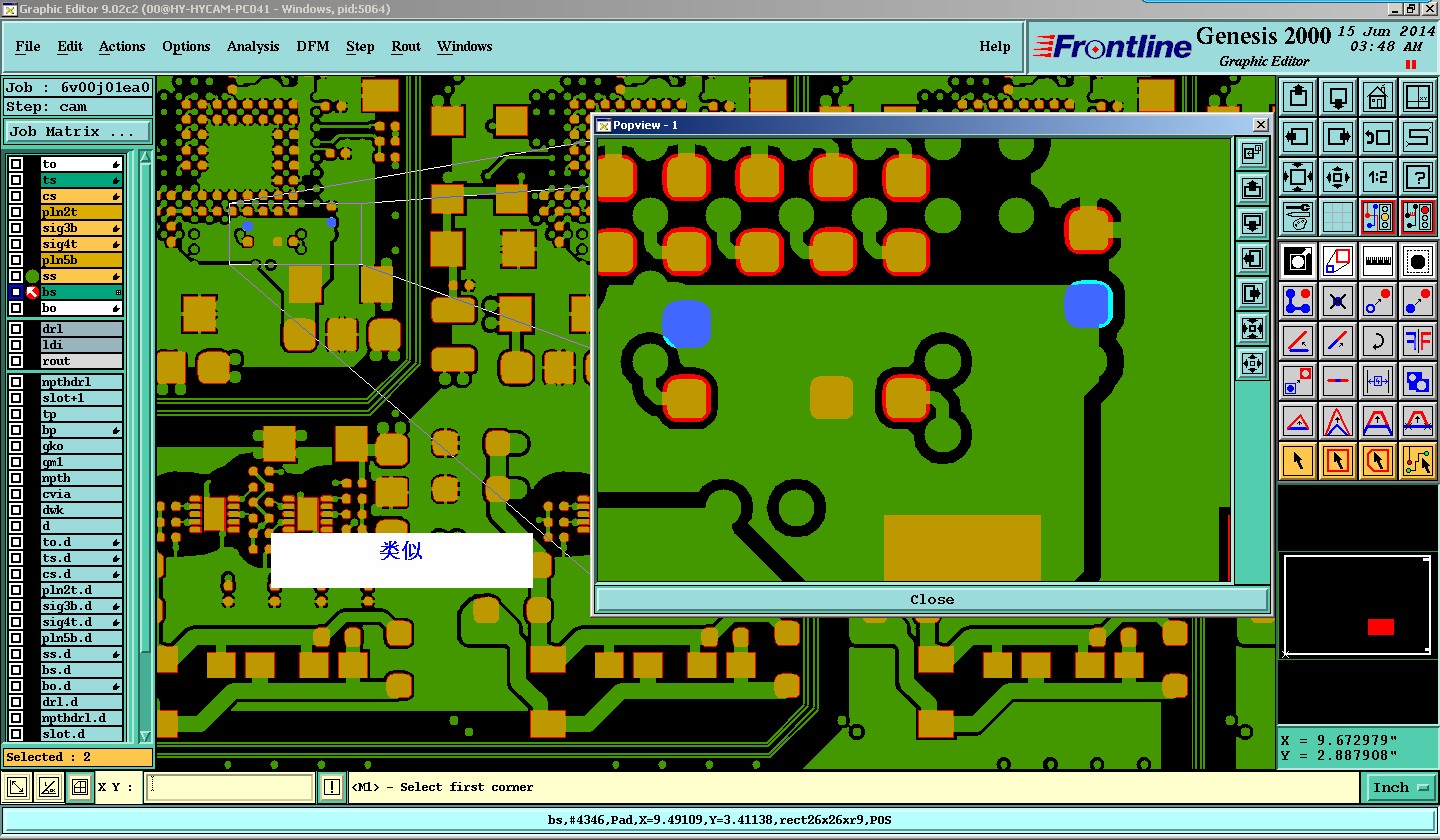Screen dimensions: 1440x840
Task: Open the Edit menu
Action: click(x=70, y=47)
